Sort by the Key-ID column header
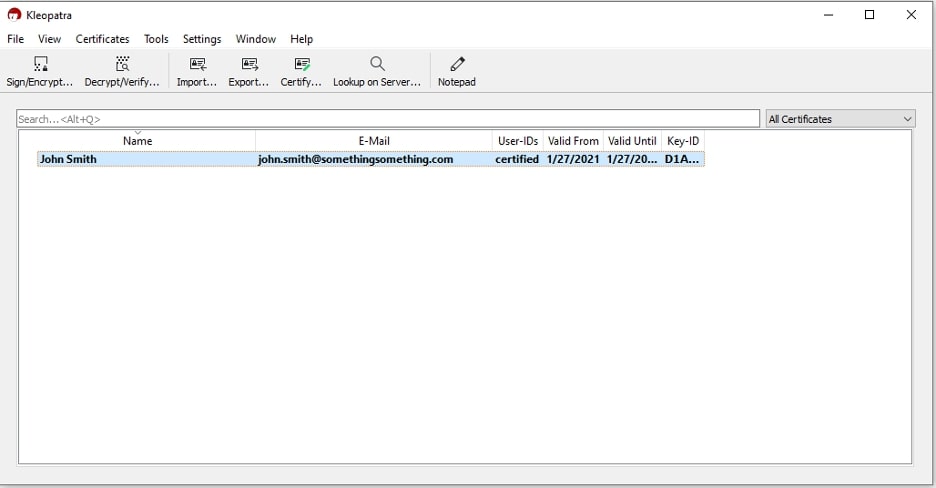Screen dimensions: 936x488 pos(683,141)
